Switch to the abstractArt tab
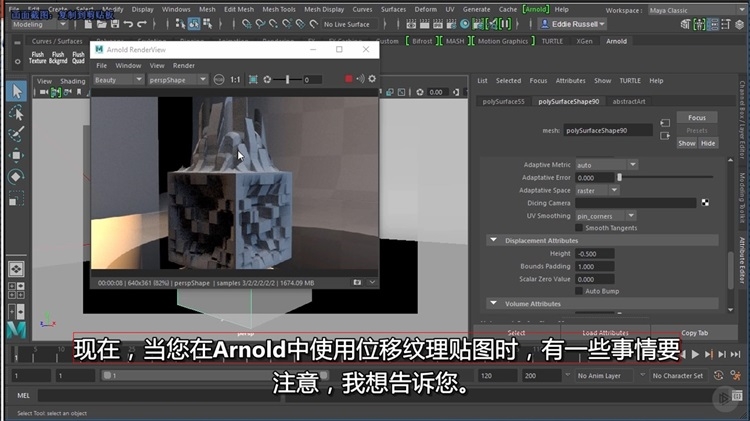 [x=629, y=101]
